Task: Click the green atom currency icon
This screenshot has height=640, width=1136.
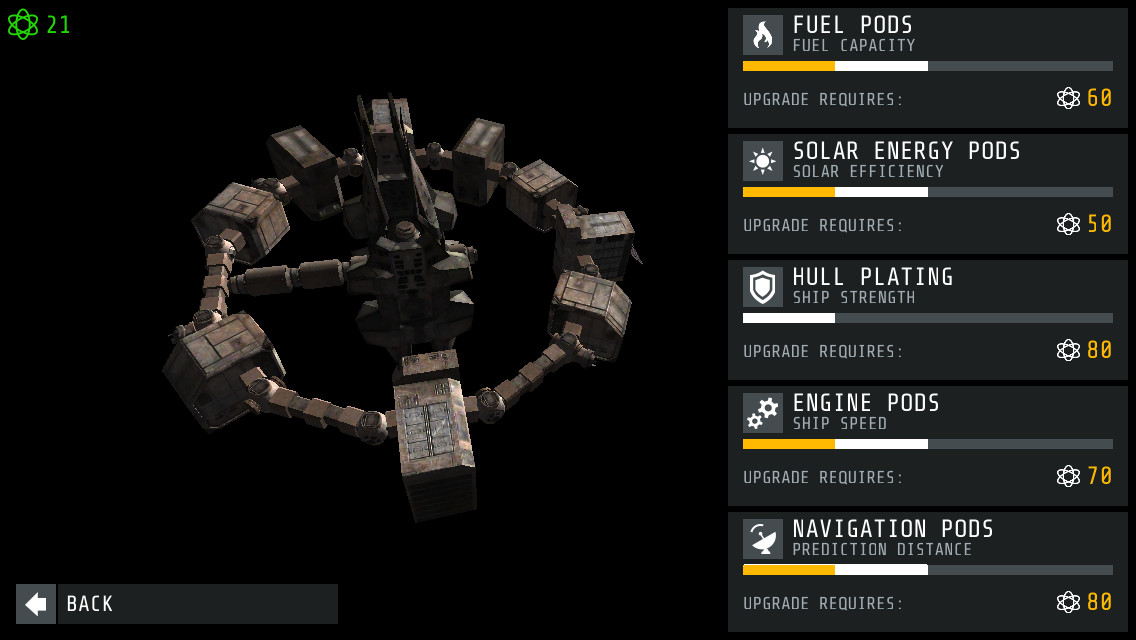Action: [22, 25]
